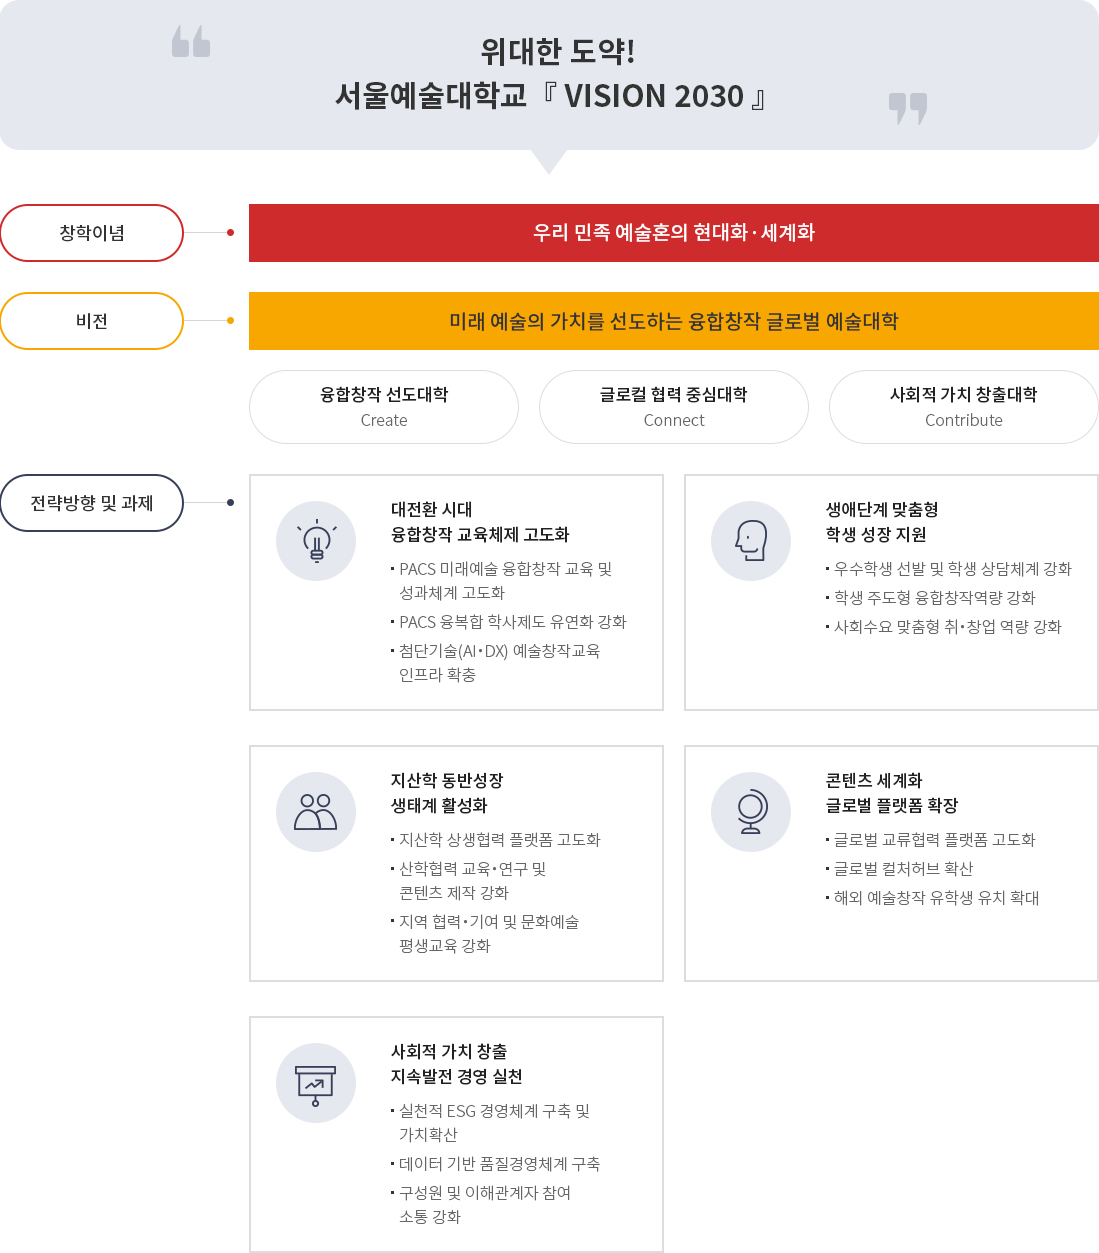
Task: Expand the 글로컬 협력 중심대학 Connect capsule
Action: (673, 407)
